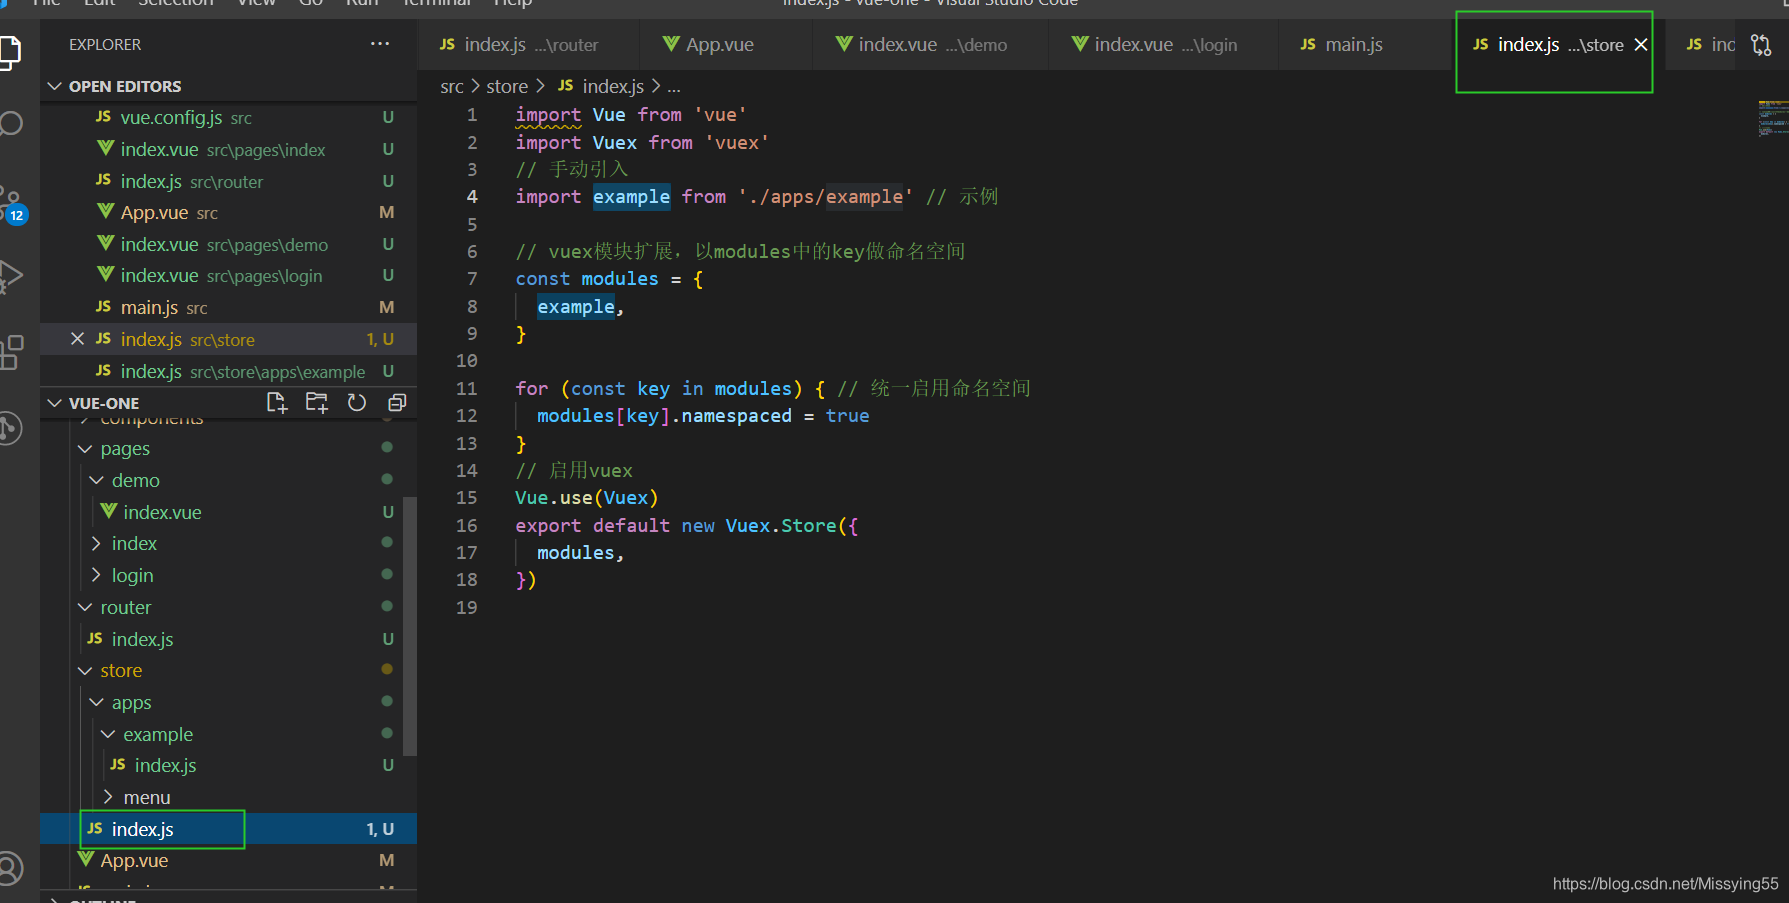
Task: Open Explorer view in activity bar
Action: 9,52
